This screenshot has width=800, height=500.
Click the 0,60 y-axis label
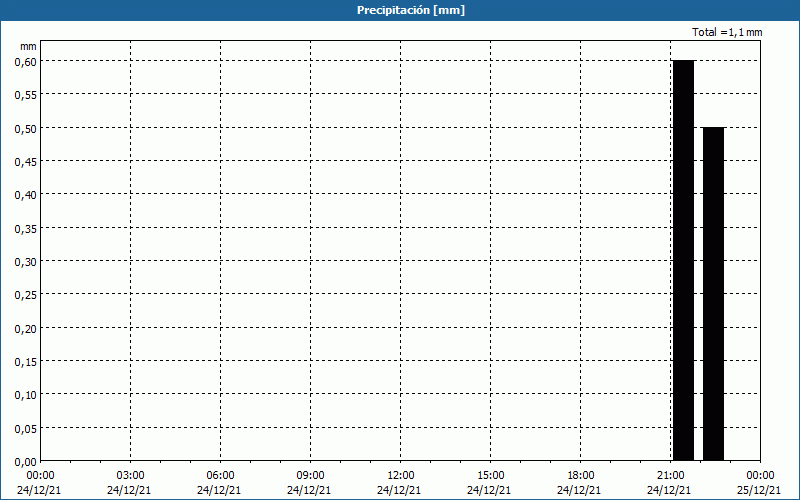(x=26, y=61)
